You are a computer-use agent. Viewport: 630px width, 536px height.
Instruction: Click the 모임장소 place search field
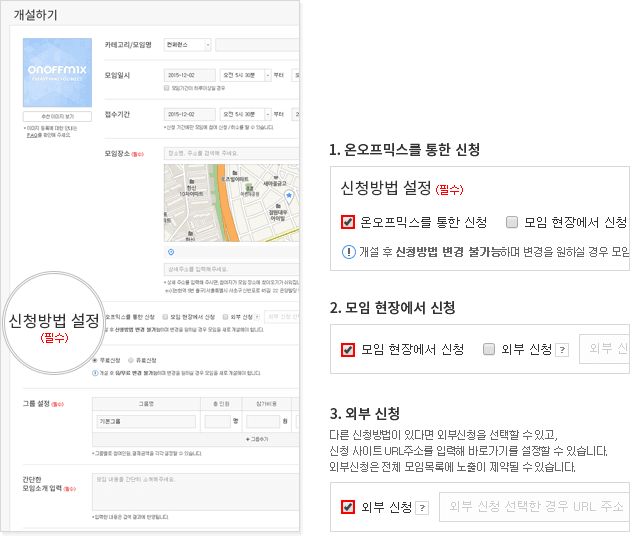click(231, 153)
